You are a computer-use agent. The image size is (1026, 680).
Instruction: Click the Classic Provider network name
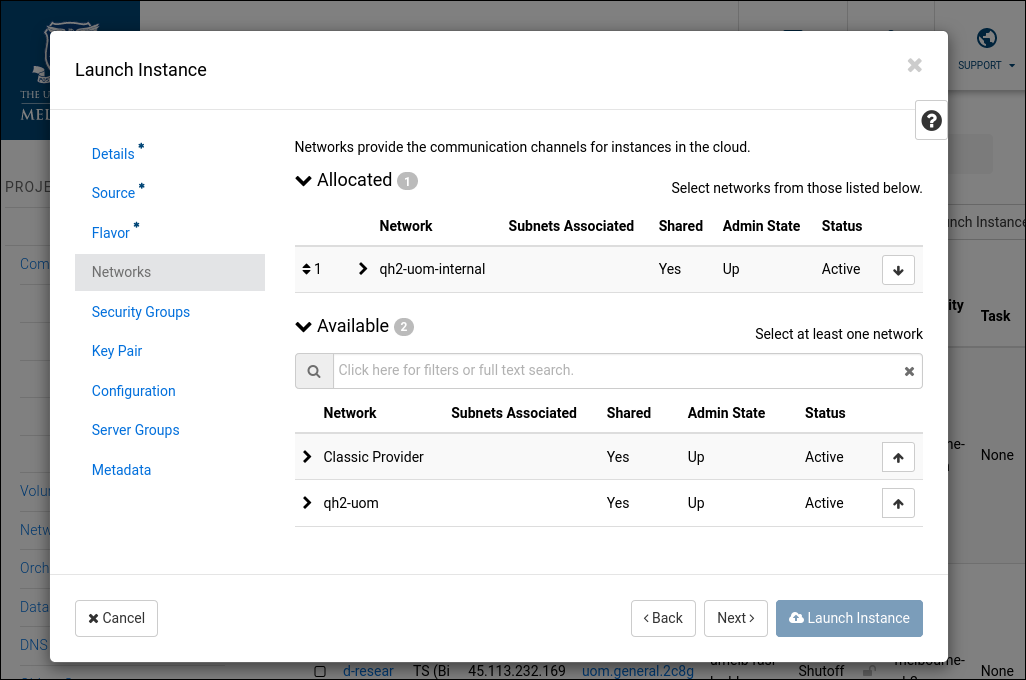[374, 457]
